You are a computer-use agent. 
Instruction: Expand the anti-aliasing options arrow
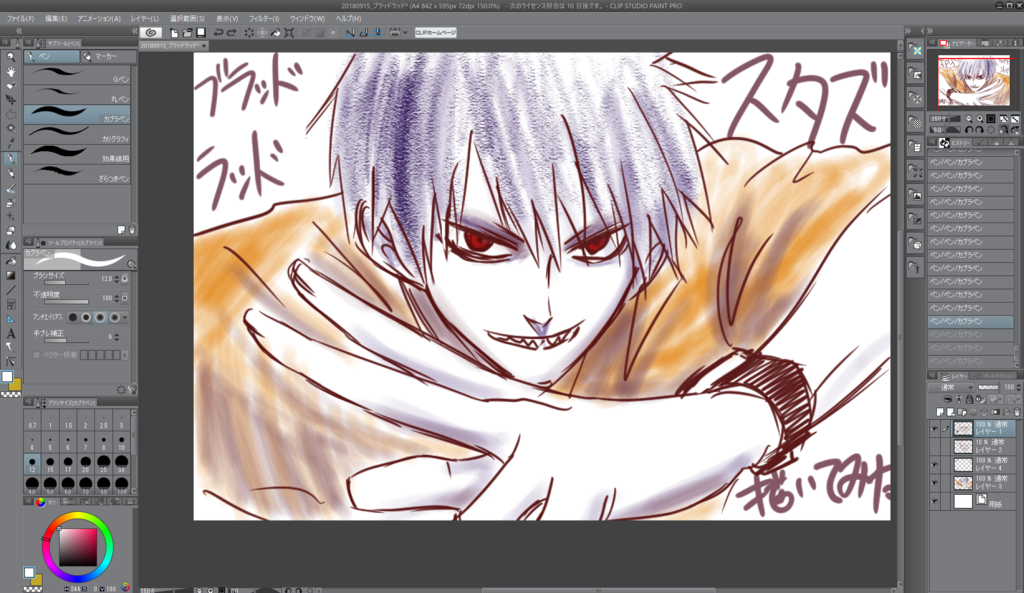tap(125, 317)
